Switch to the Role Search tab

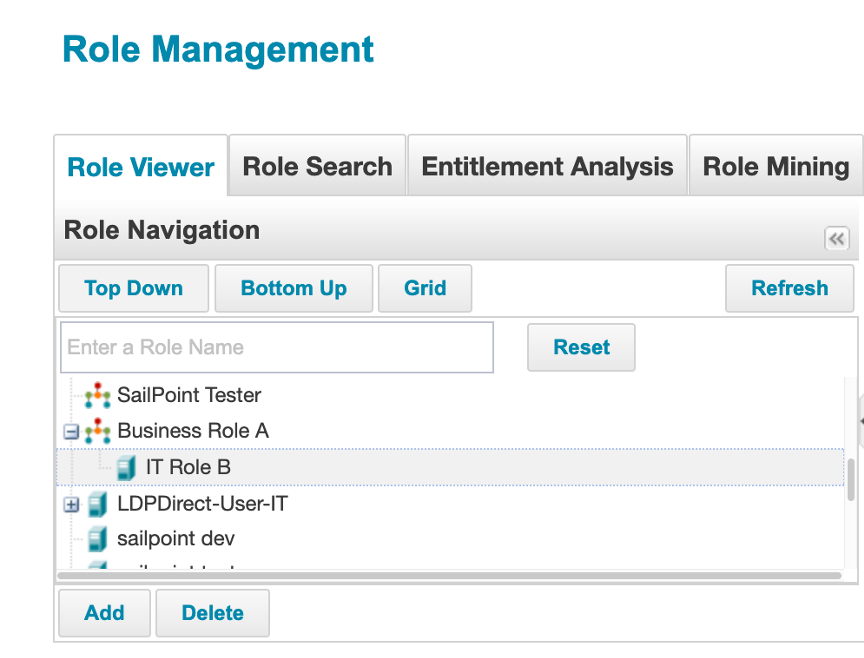coord(317,166)
